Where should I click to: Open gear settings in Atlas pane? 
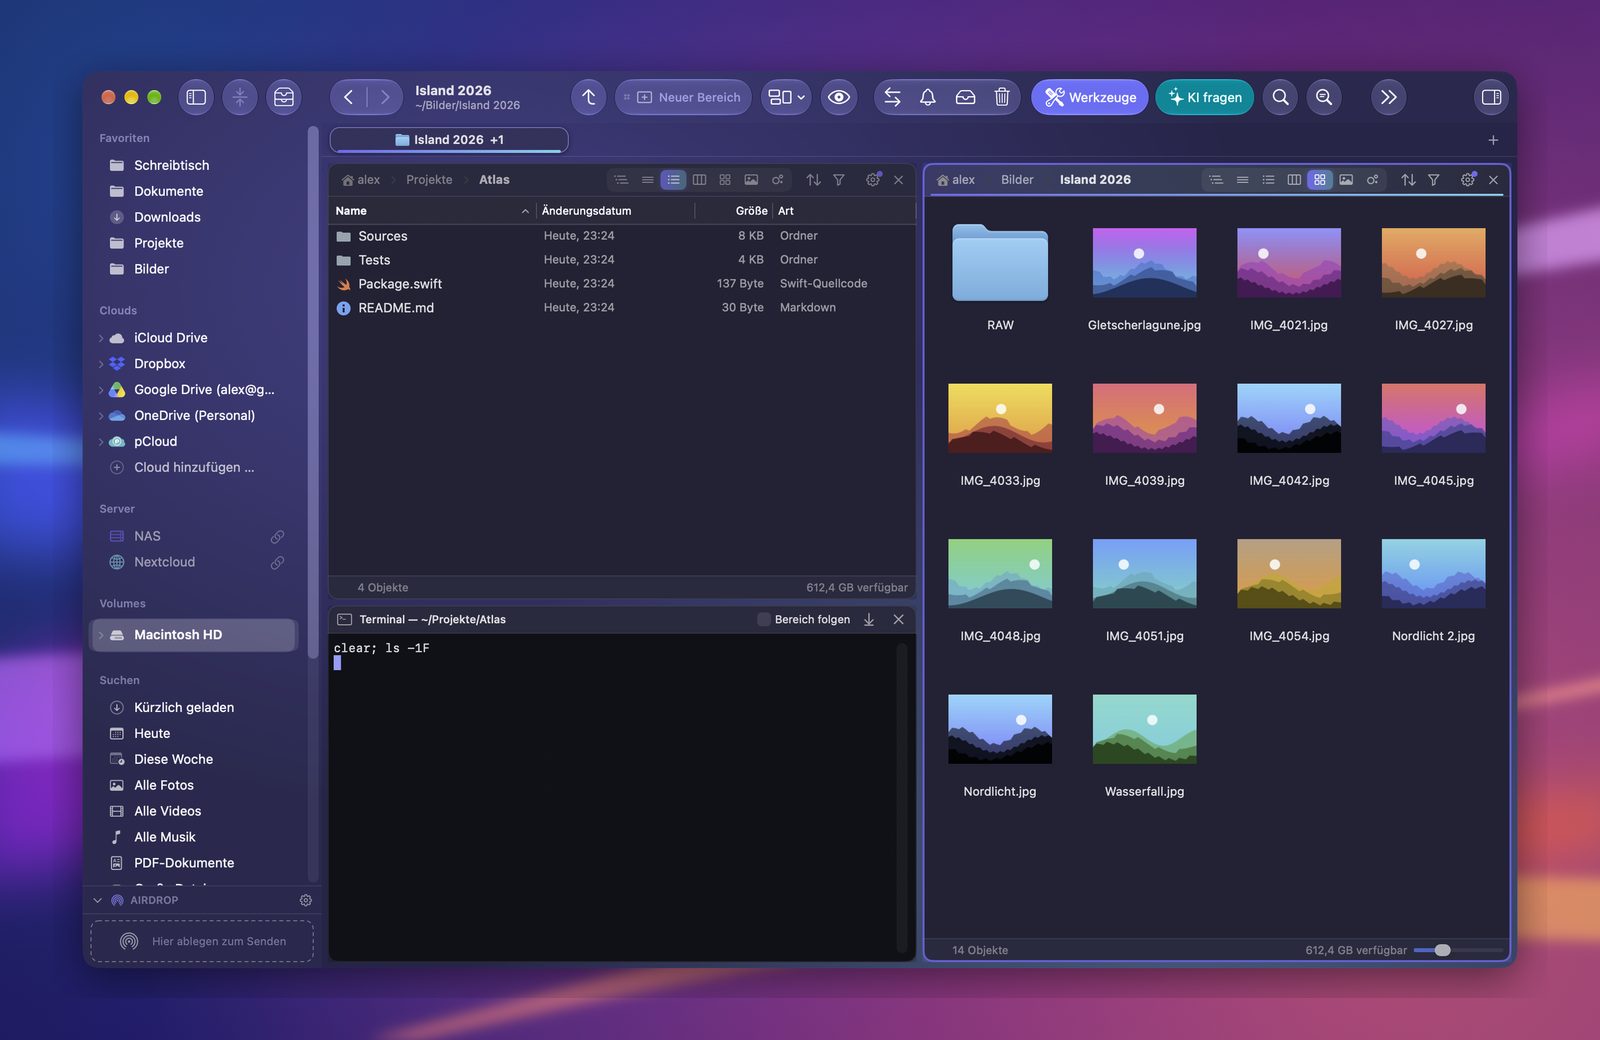(x=873, y=180)
